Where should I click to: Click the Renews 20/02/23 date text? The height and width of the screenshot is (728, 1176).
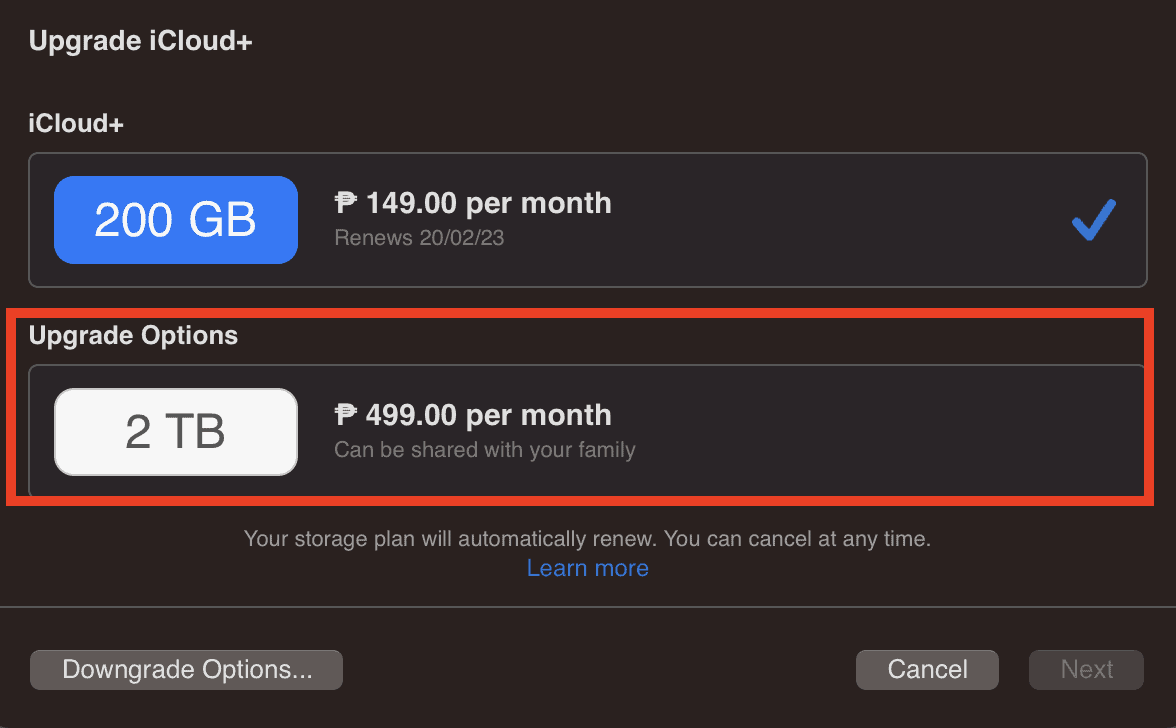click(419, 238)
